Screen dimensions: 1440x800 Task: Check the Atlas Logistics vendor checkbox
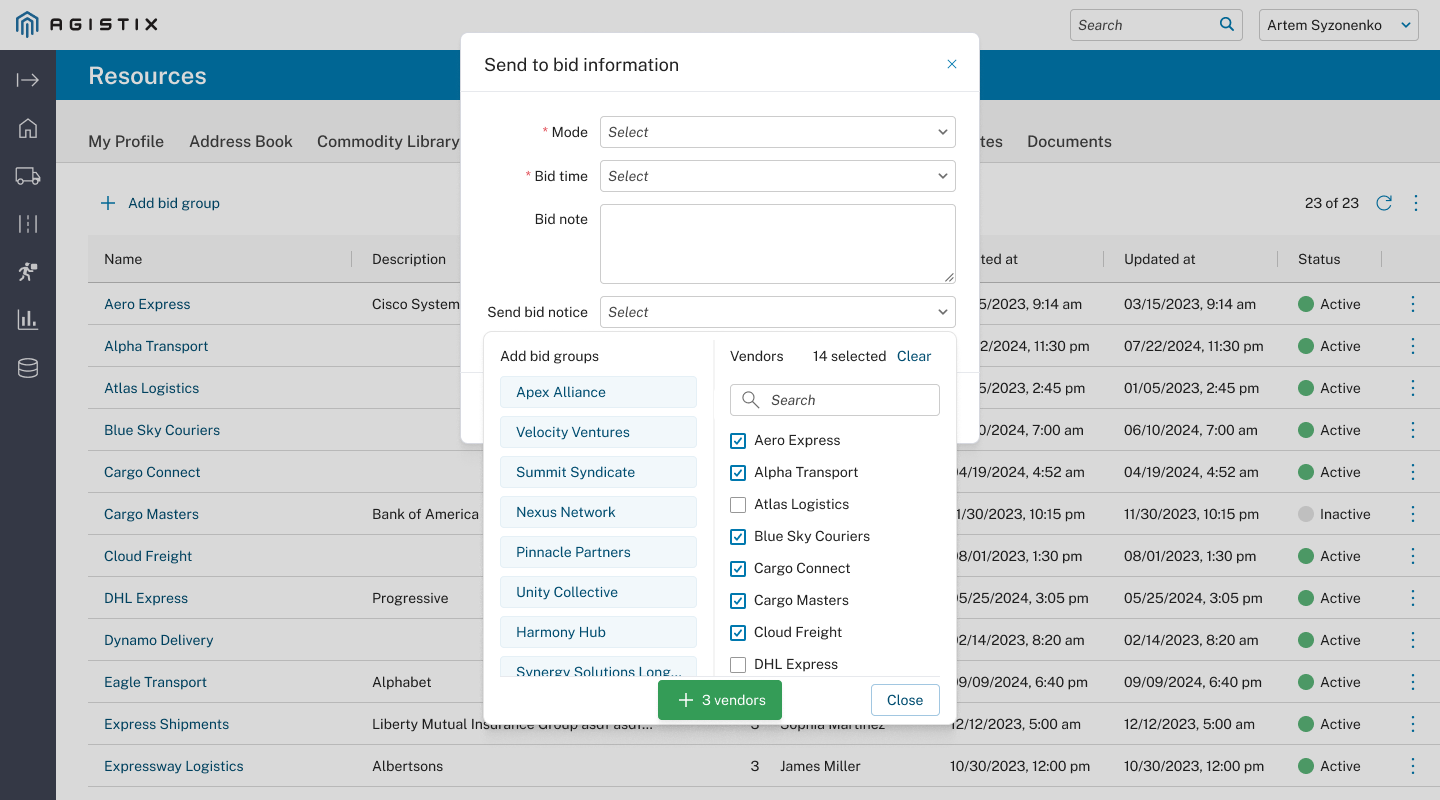tap(738, 505)
